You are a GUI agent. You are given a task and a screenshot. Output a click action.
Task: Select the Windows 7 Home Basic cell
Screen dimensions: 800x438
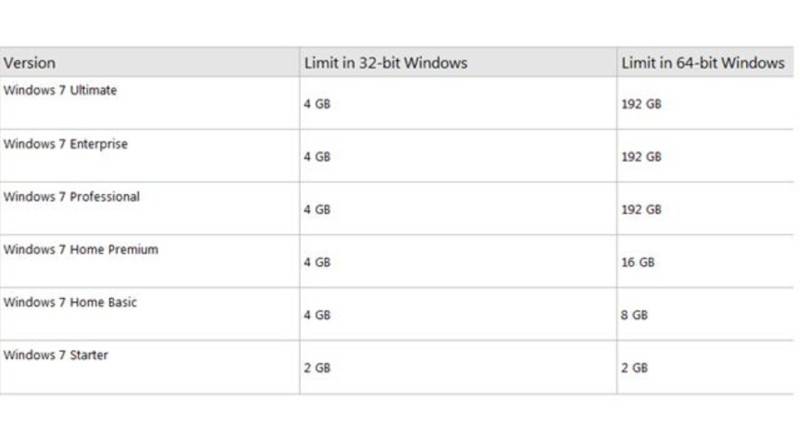click(x=70, y=302)
